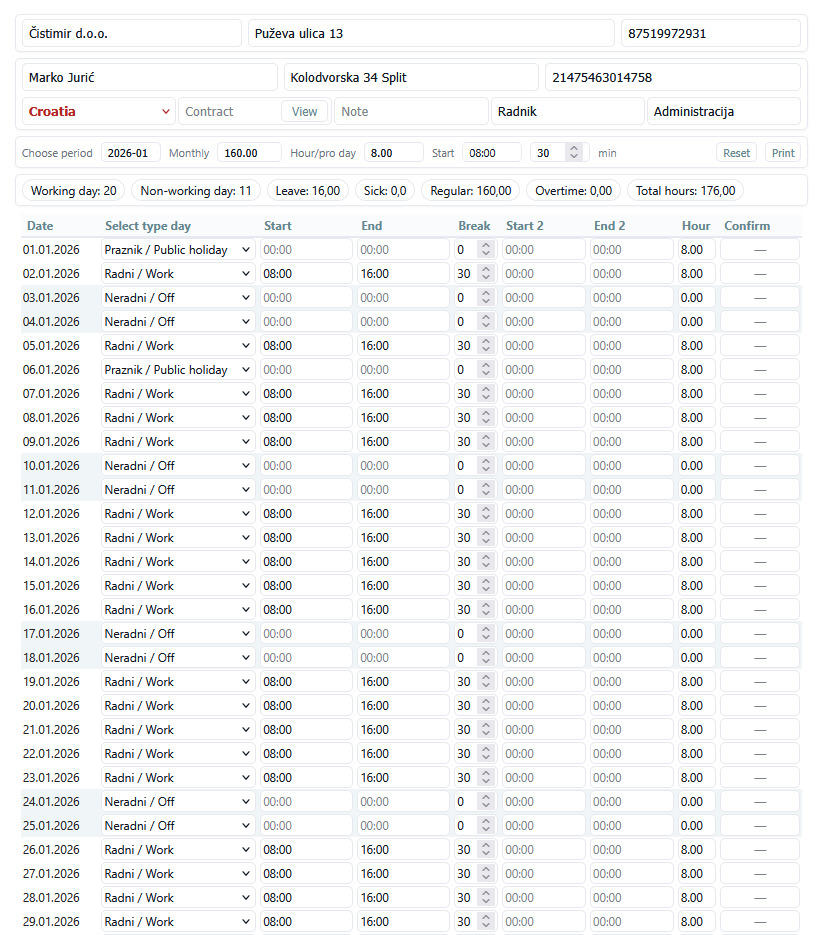Click the Break stepper for 22.01.2026

point(486,754)
